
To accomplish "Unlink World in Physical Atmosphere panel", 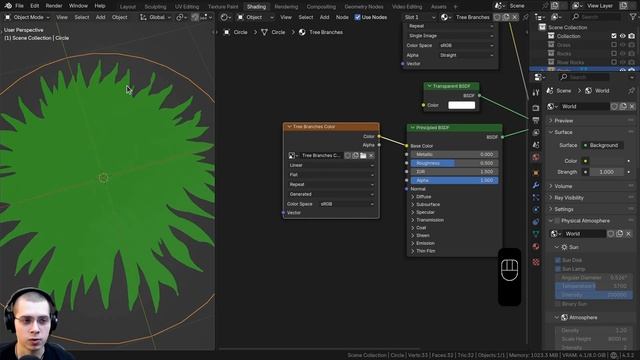I will tap(628, 234).
